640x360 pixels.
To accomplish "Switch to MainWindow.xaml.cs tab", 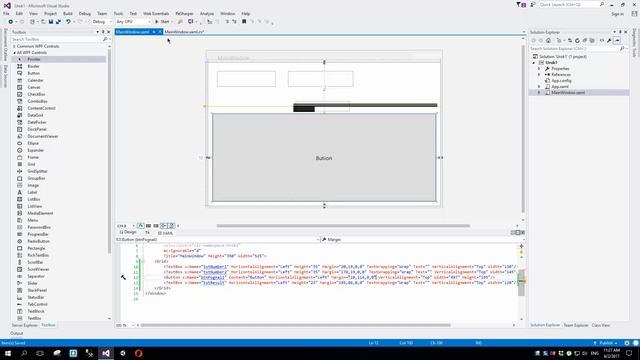I will point(184,31).
